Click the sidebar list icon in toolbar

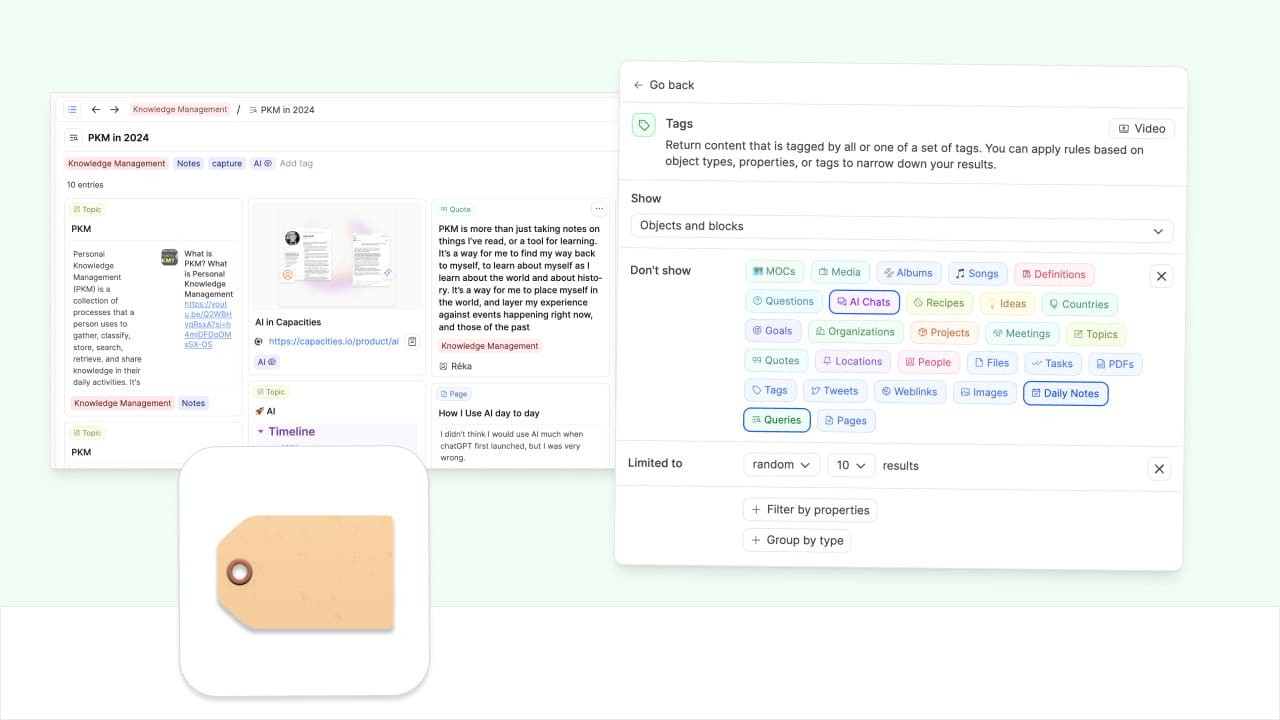pyautogui.click(x=72, y=110)
